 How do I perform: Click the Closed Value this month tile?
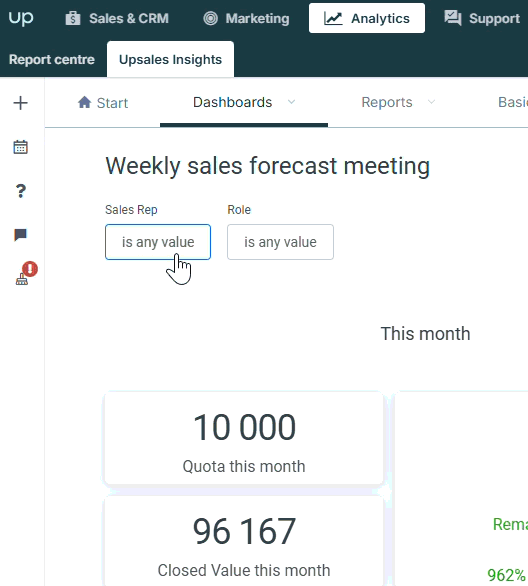tap(244, 541)
